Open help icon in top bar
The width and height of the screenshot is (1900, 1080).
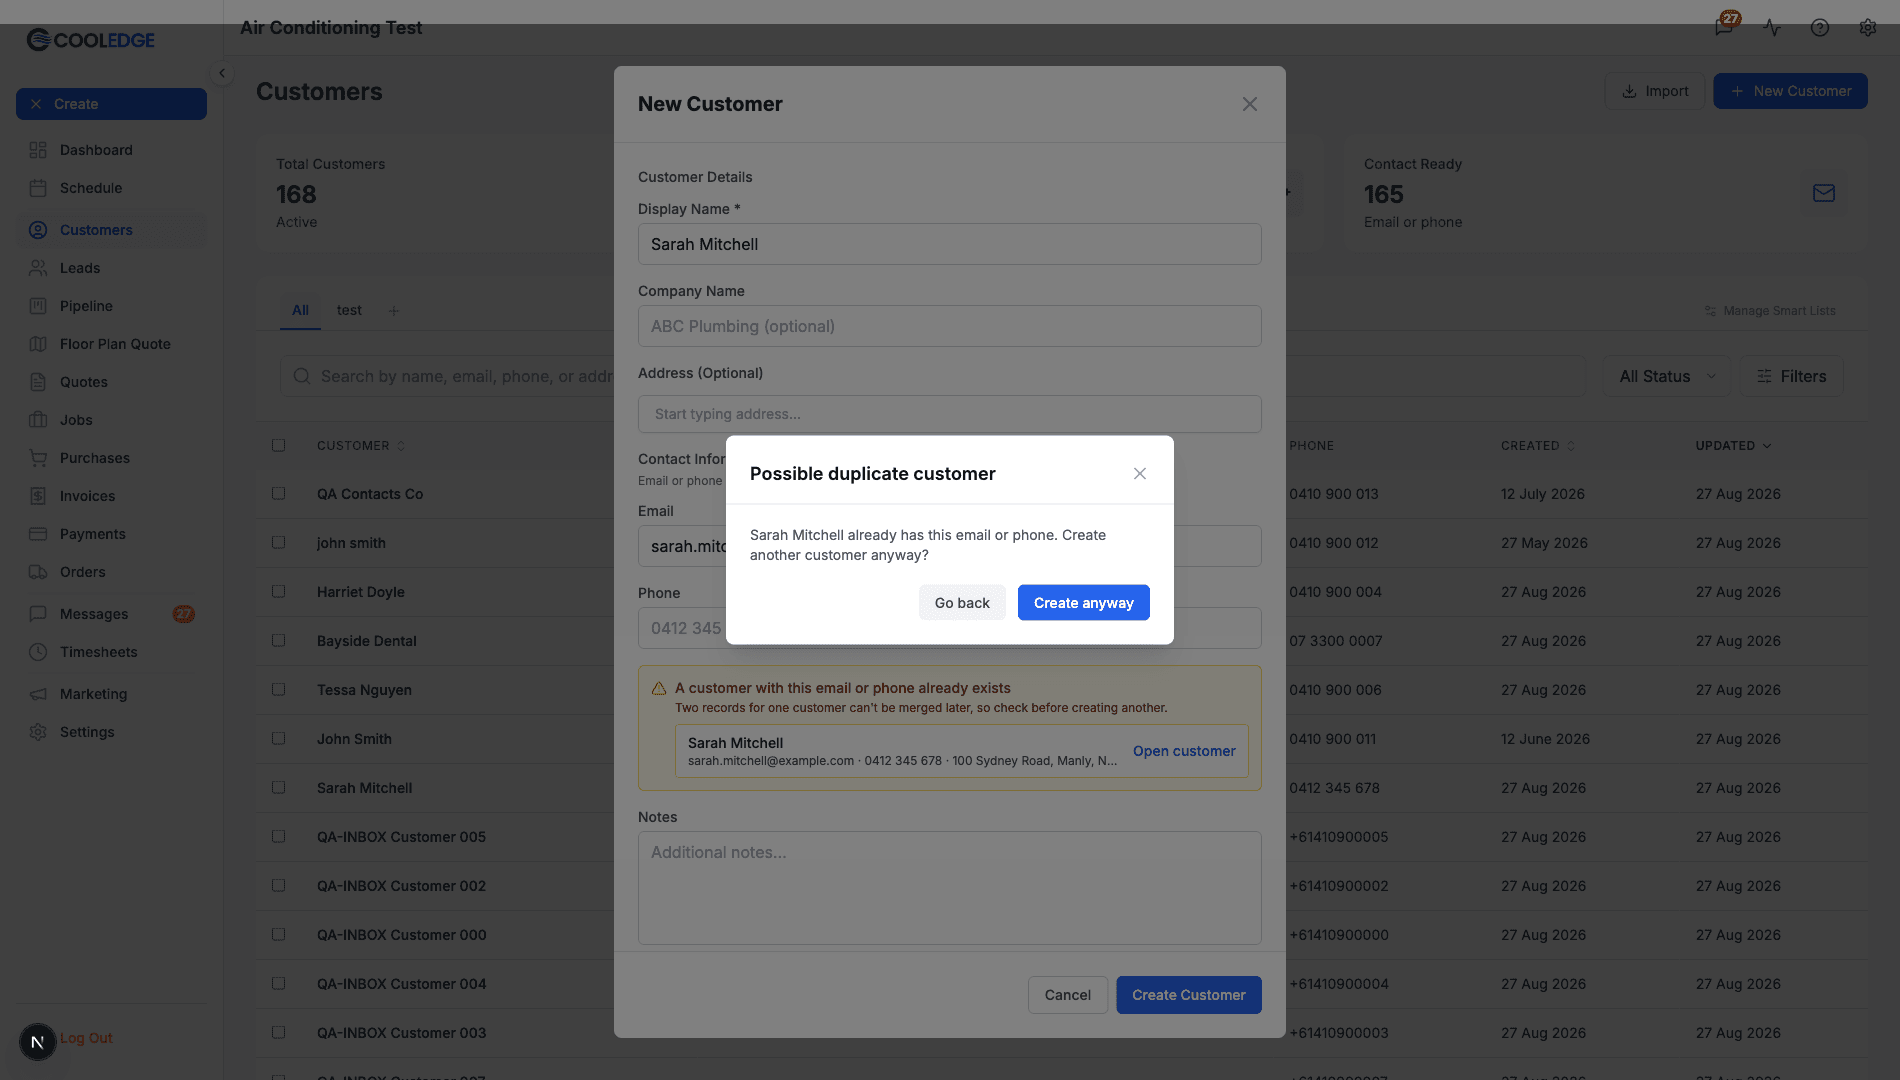pos(1820,27)
